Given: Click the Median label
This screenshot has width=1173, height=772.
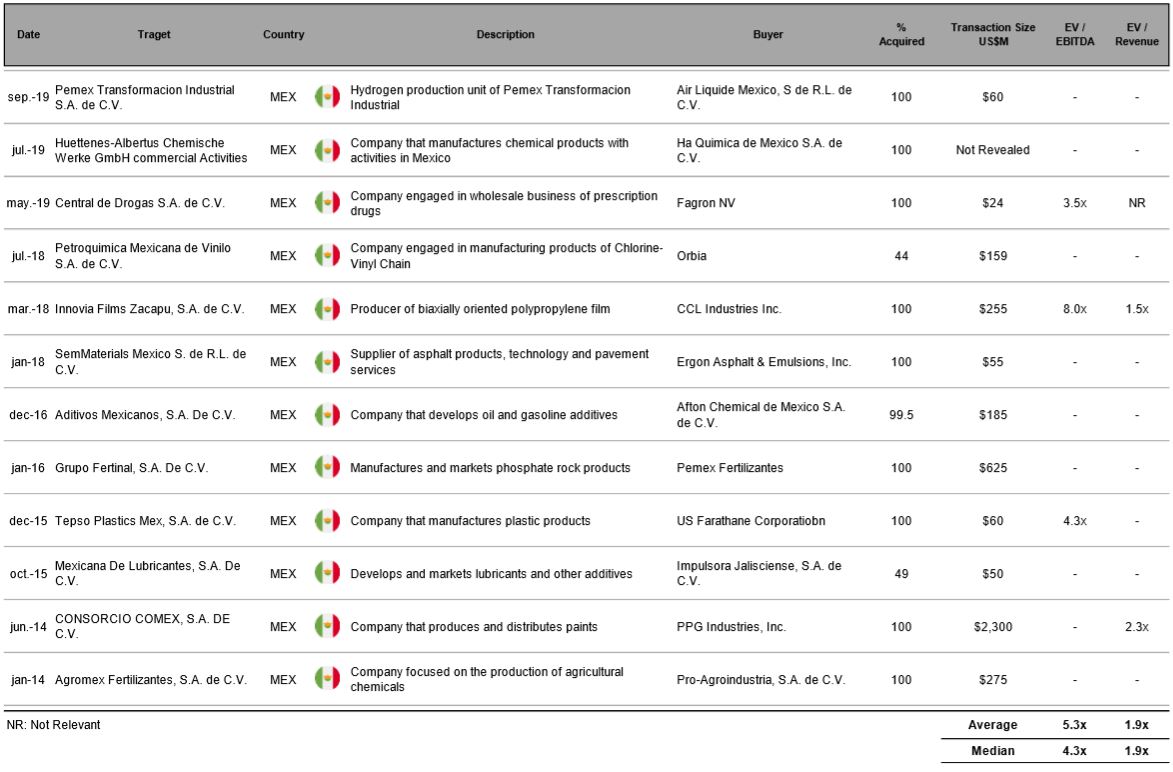Looking at the screenshot, I should tap(993, 751).
